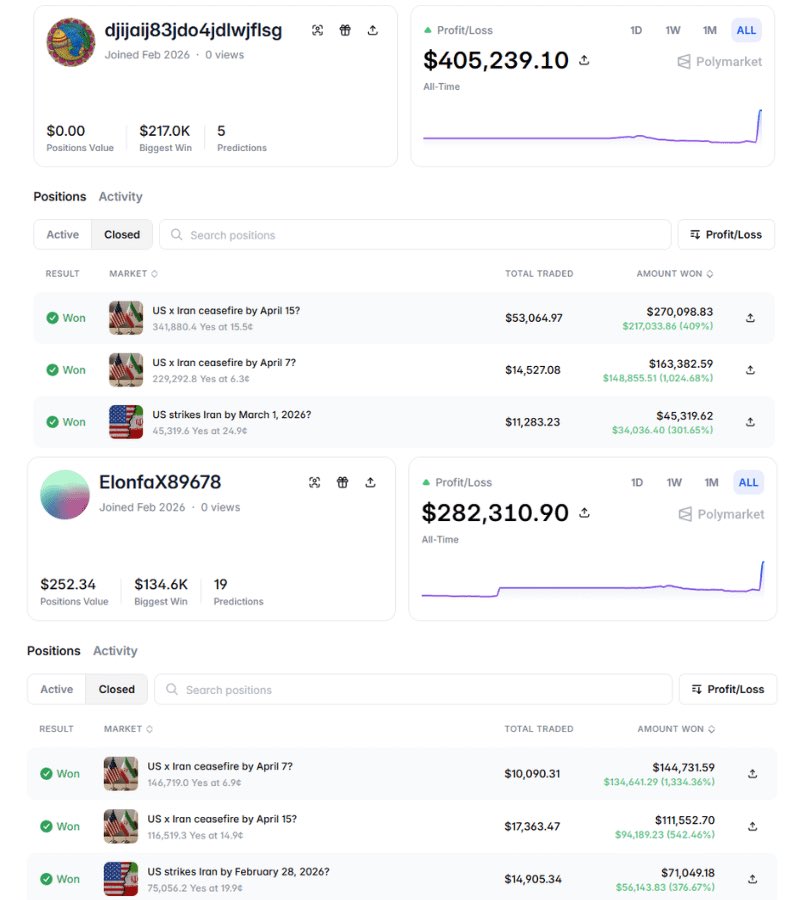Click the share icon beside ElonfaX89678 username

click(x=370, y=483)
